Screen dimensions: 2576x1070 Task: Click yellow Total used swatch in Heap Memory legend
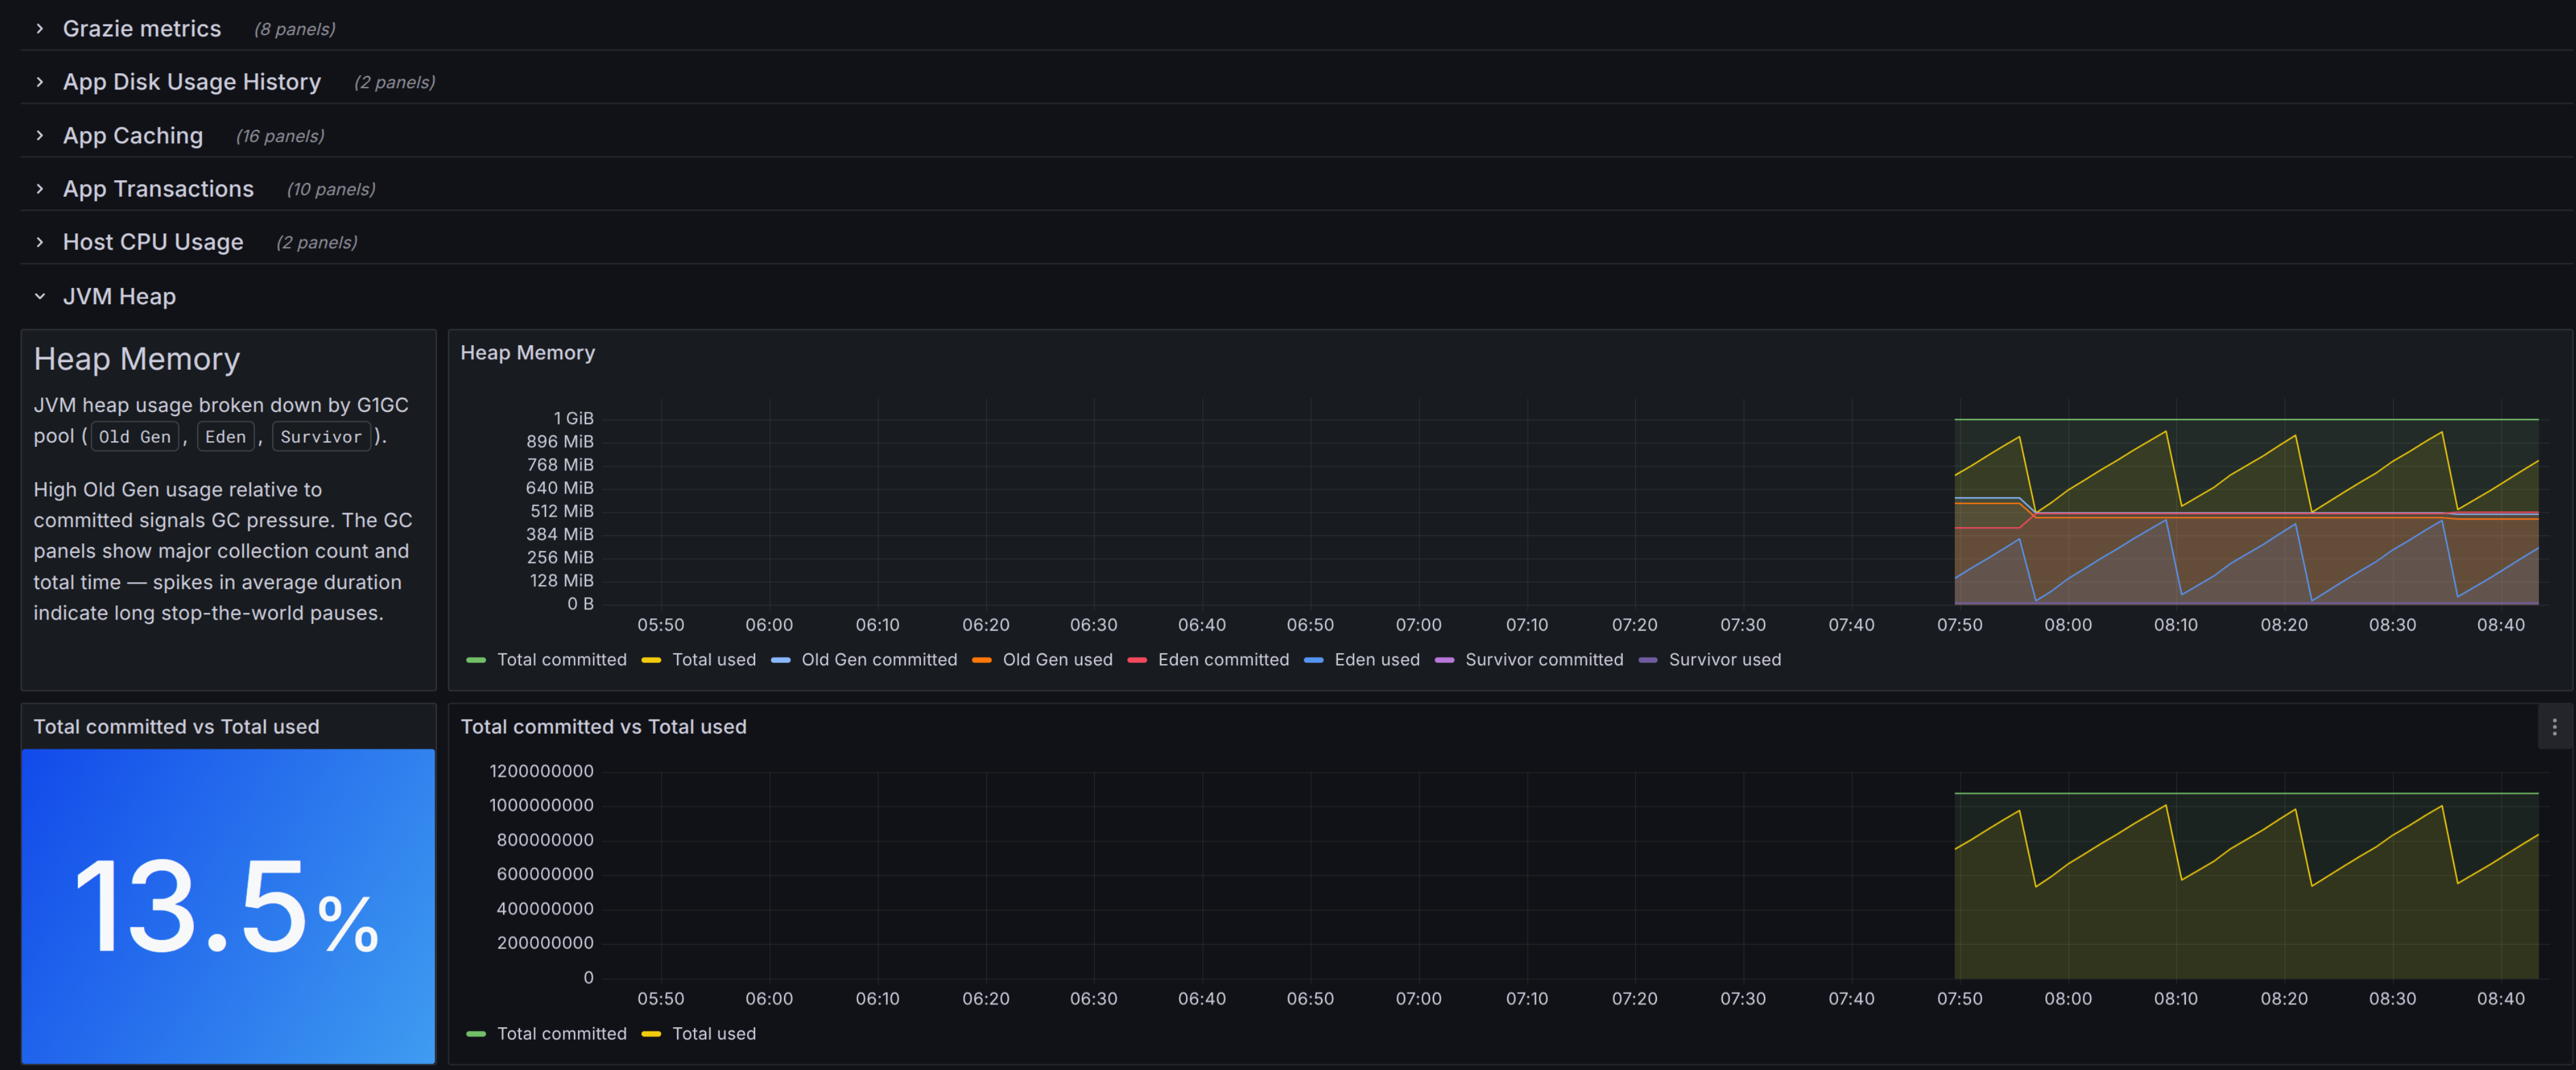click(651, 660)
